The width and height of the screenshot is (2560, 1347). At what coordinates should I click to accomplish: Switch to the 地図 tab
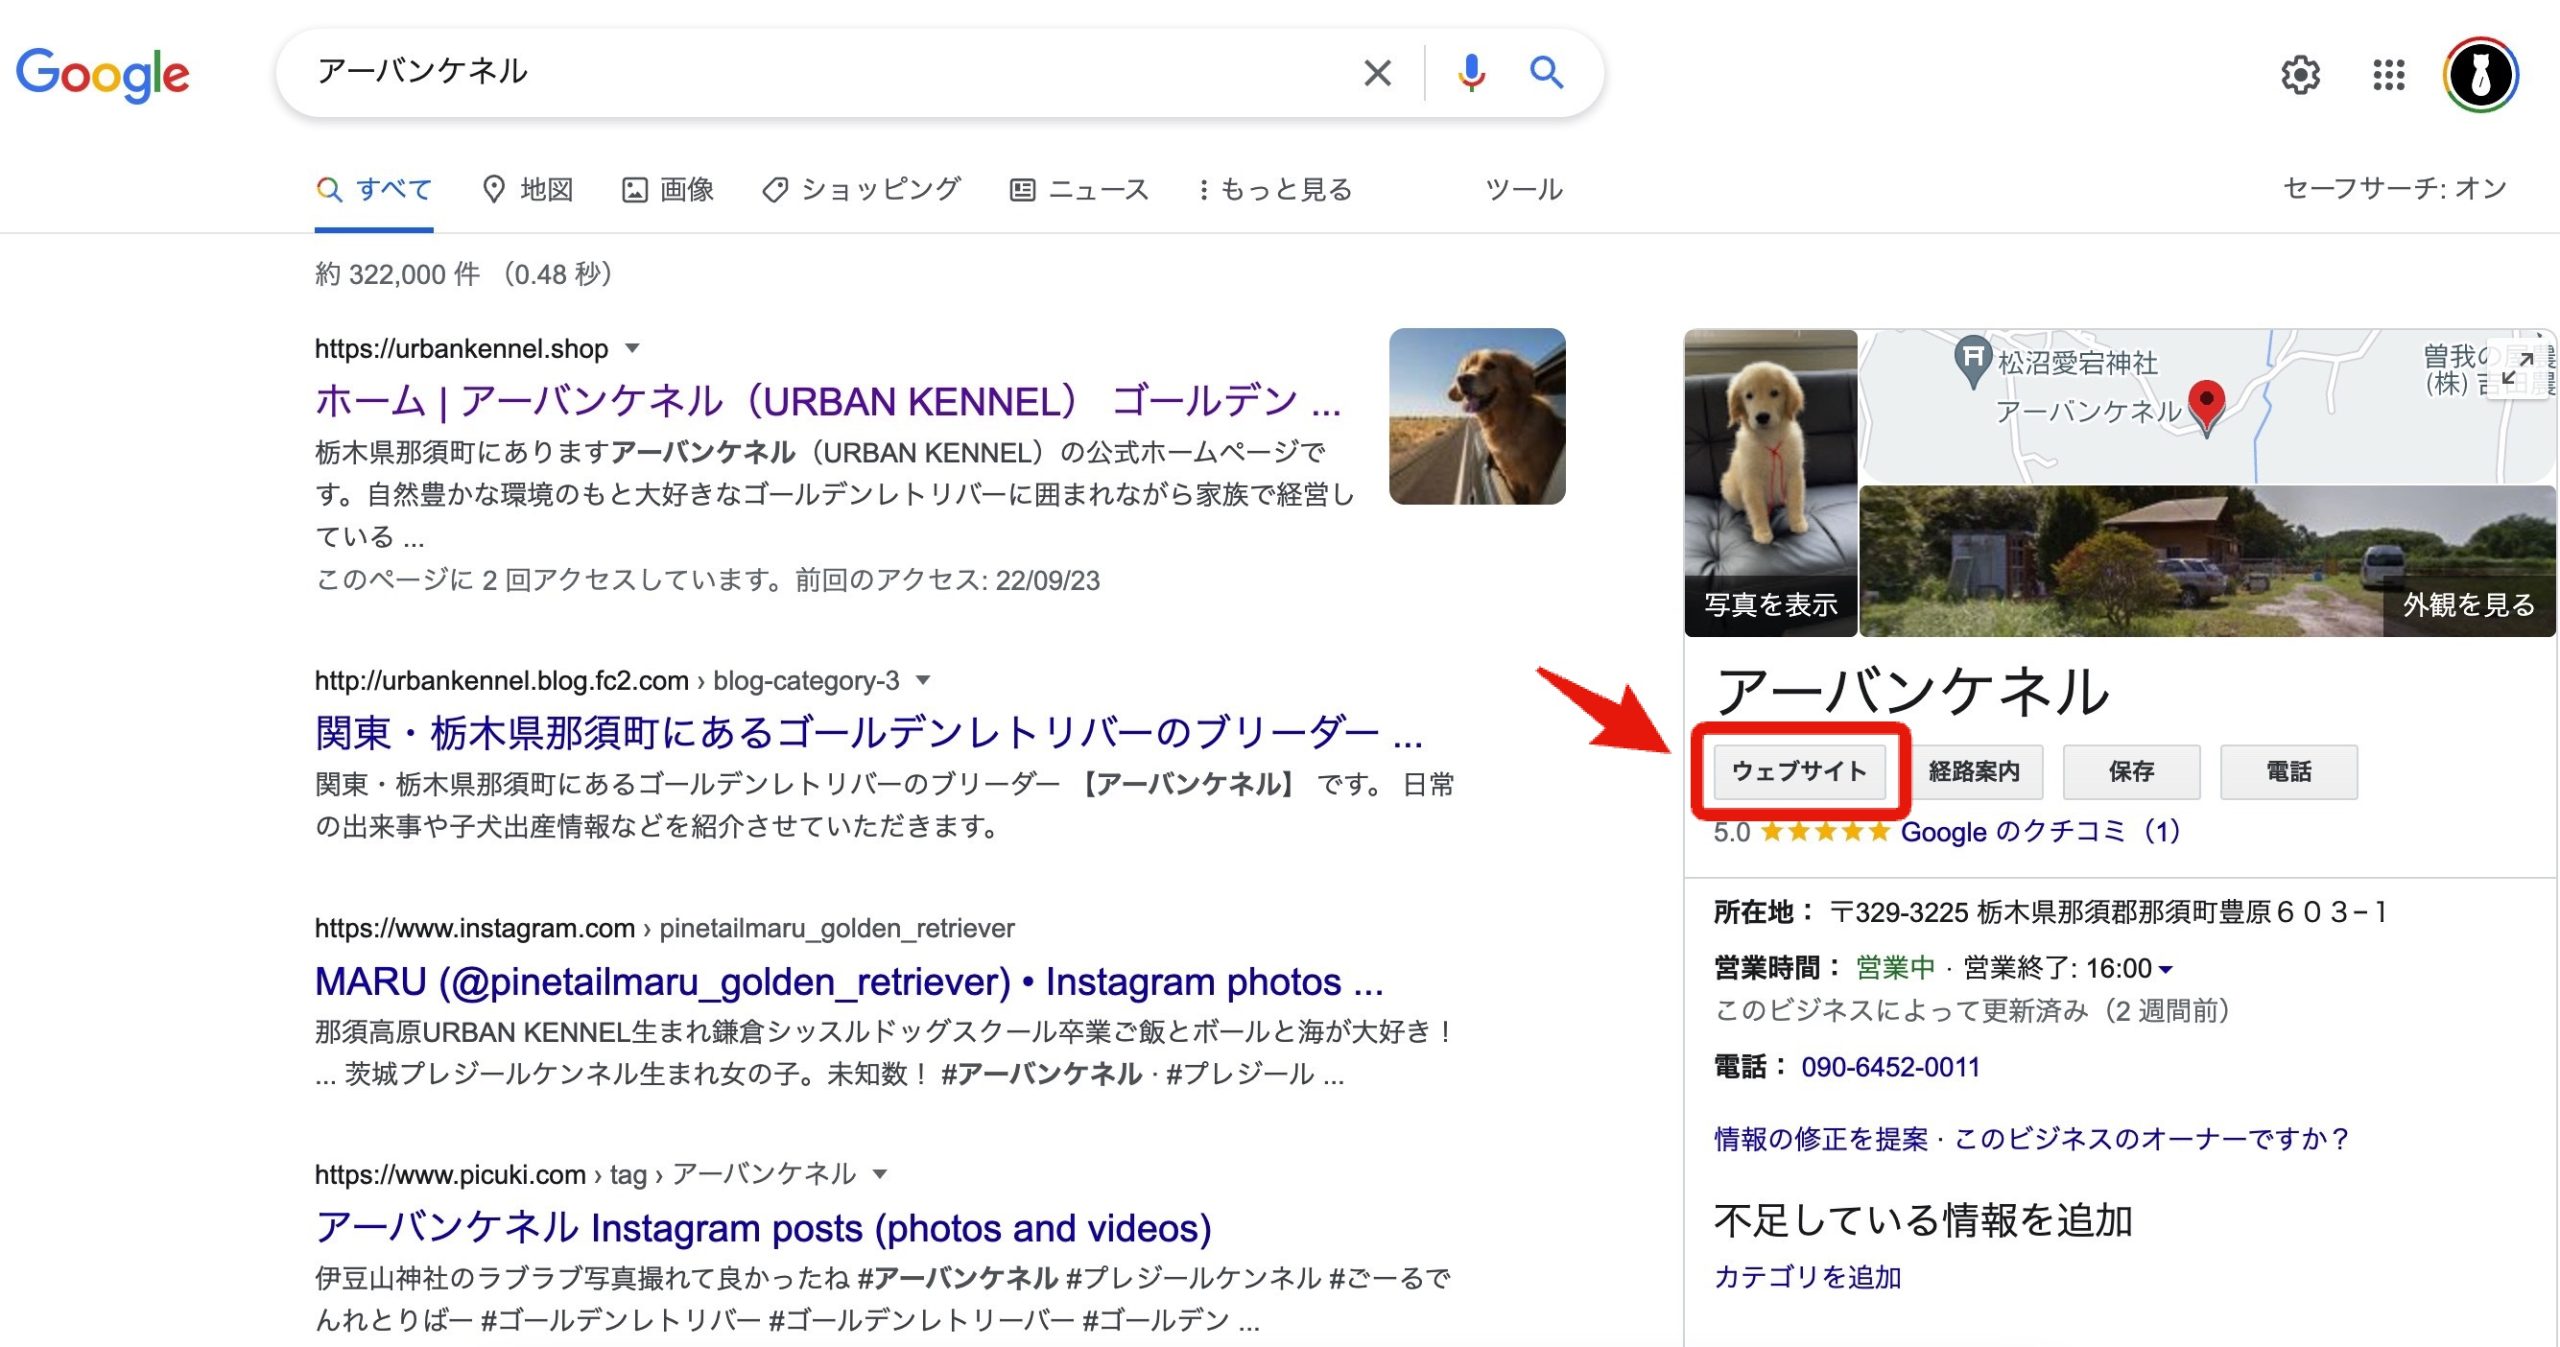pyautogui.click(x=528, y=189)
